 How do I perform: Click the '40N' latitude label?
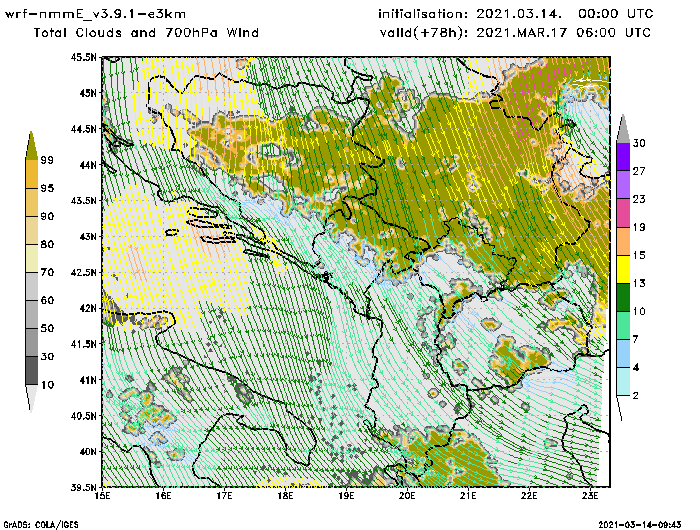(x=88, y=451)
